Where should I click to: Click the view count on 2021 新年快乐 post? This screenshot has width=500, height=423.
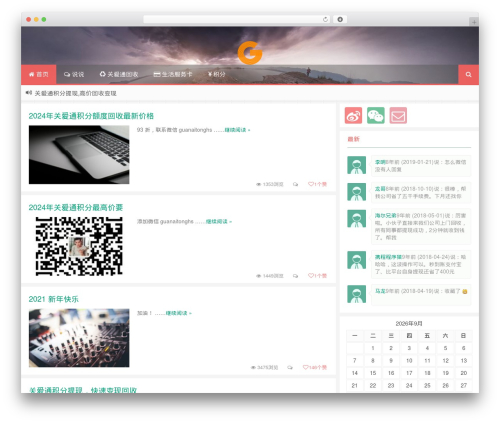264,368
